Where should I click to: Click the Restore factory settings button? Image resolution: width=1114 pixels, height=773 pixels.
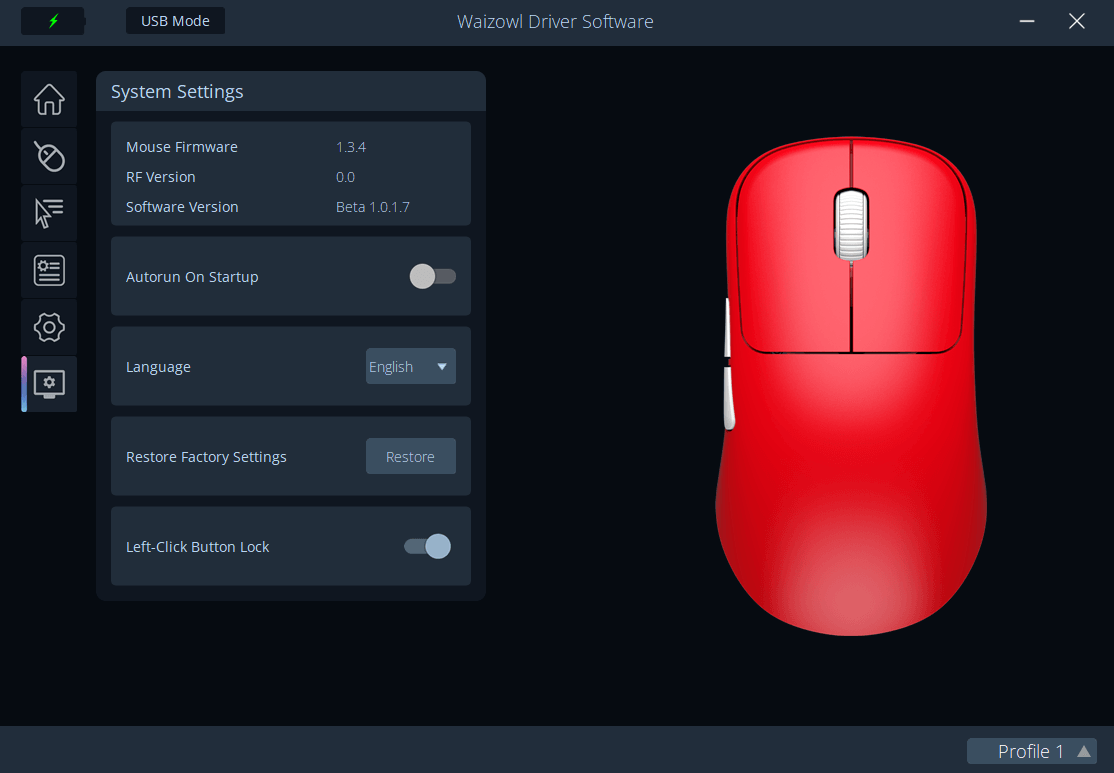[x=411, y=457]
